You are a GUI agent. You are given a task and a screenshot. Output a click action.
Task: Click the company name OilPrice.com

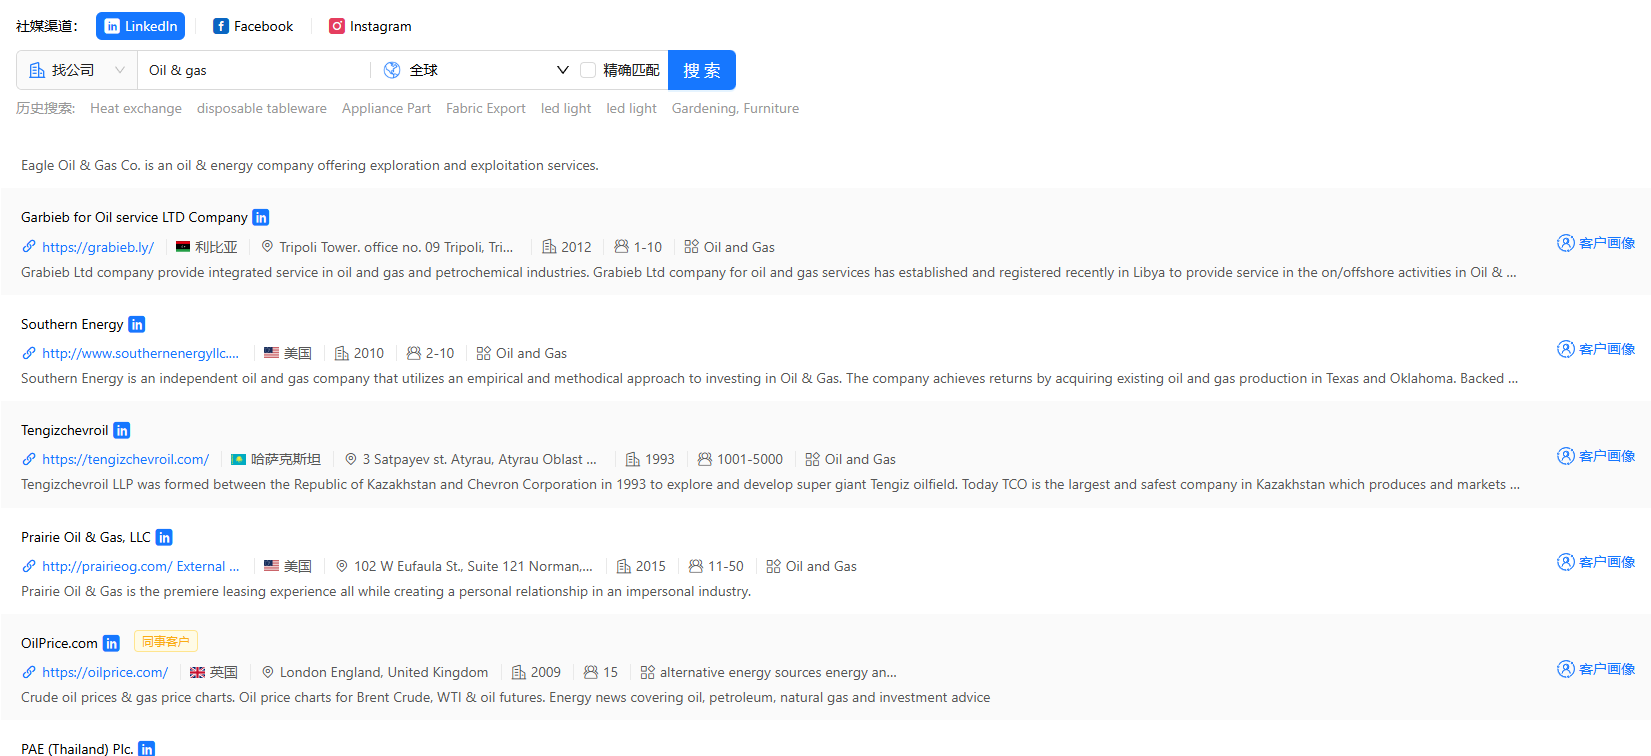(x=59, y=643)
